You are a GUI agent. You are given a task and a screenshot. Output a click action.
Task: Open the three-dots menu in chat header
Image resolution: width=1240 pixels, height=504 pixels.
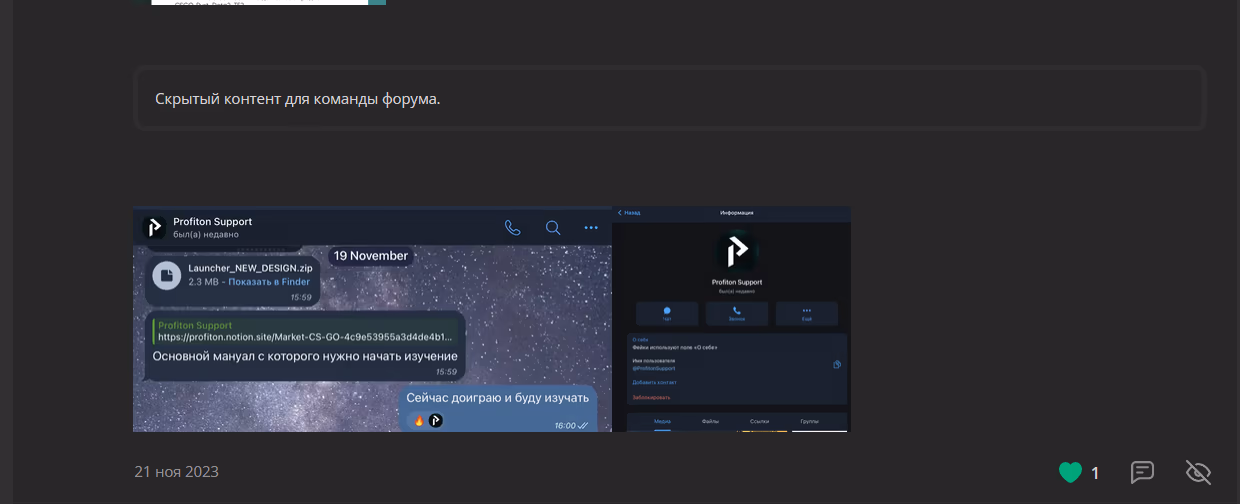click(x=591, y=227)
